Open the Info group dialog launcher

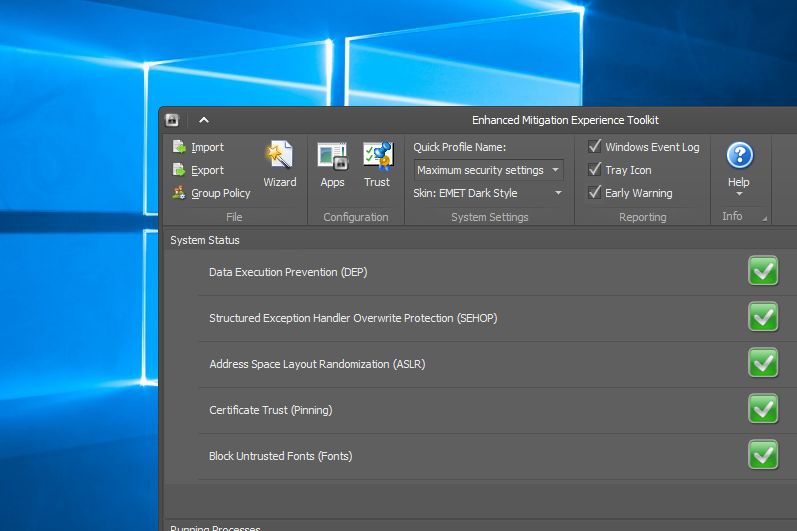click(x=764, y=218)
